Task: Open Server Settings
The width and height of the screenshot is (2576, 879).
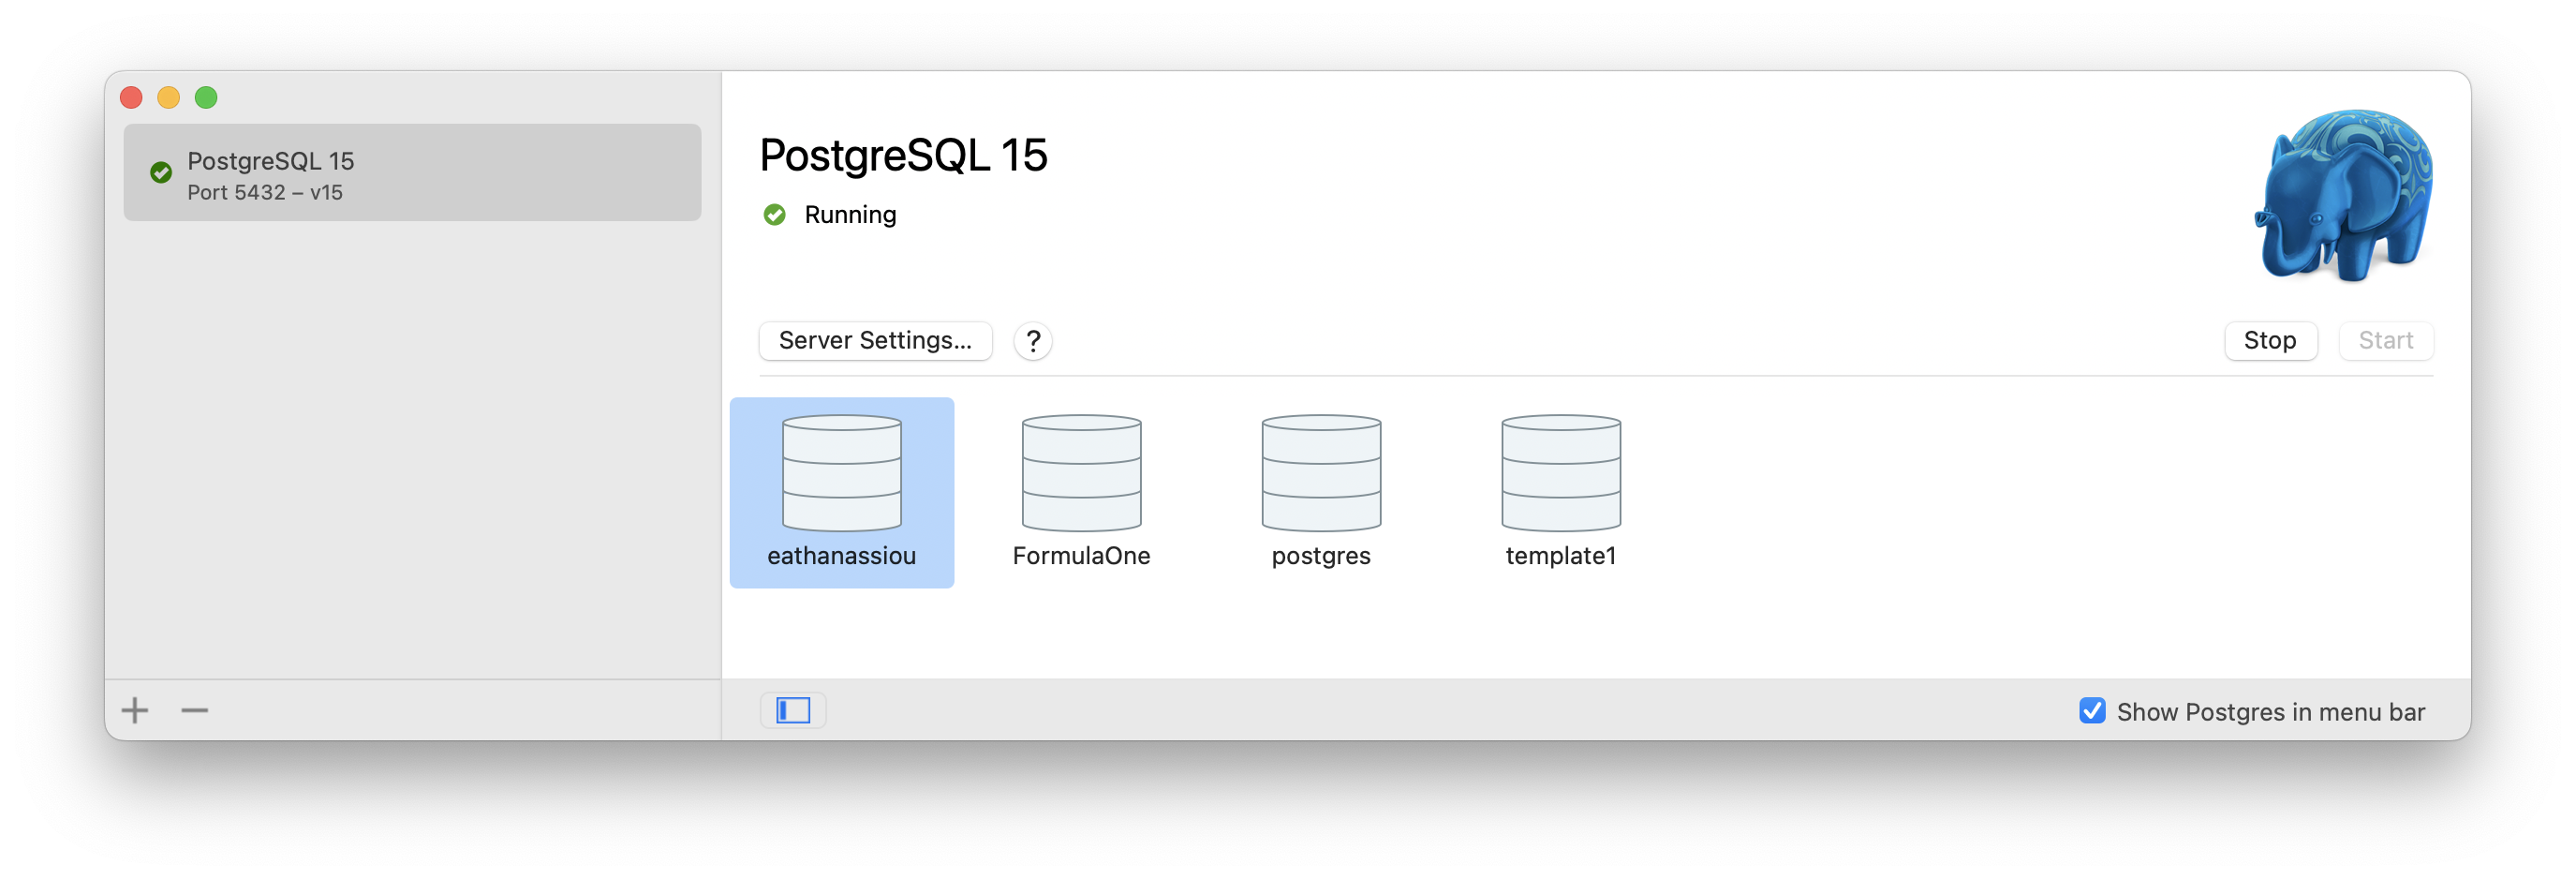Action: (875, 341)
